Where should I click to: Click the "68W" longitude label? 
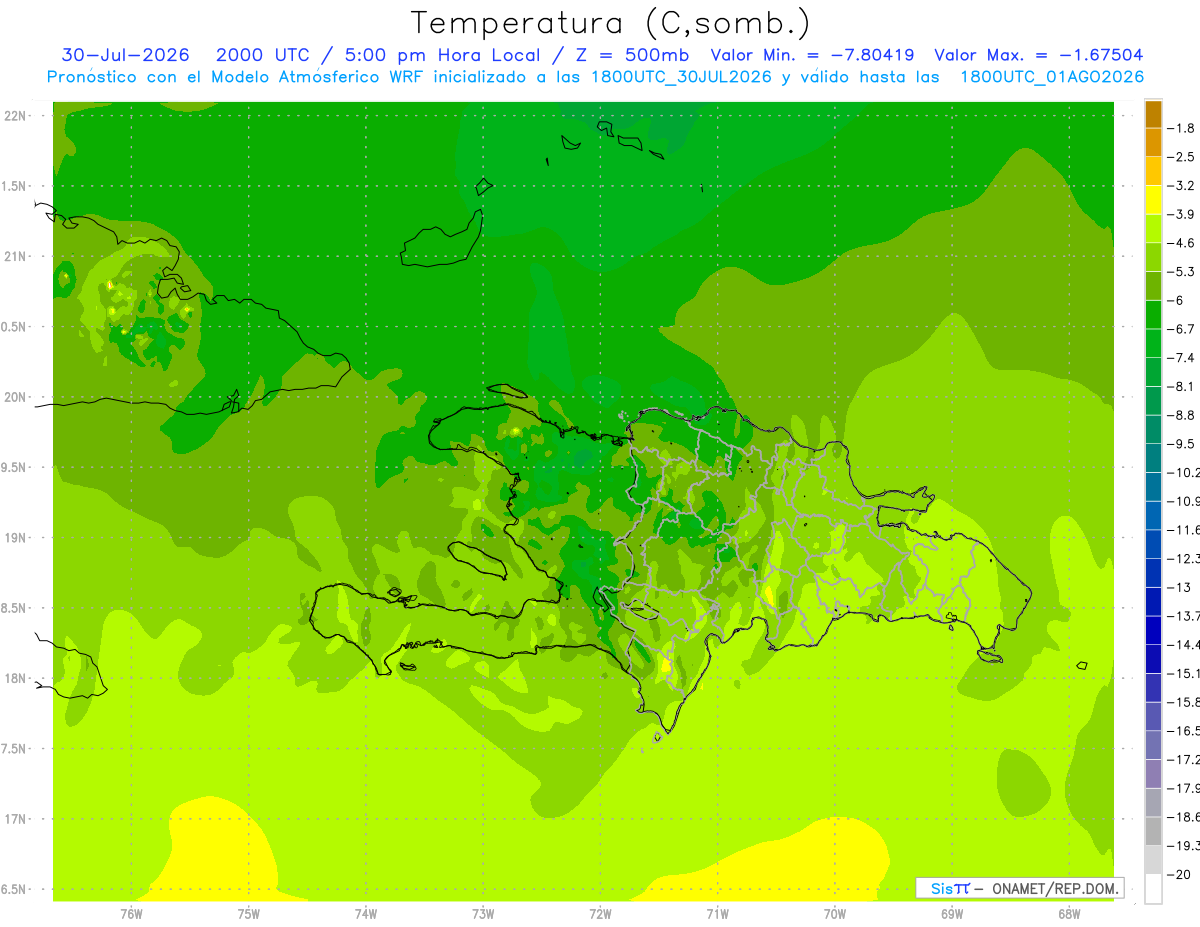coord(1069,913)
